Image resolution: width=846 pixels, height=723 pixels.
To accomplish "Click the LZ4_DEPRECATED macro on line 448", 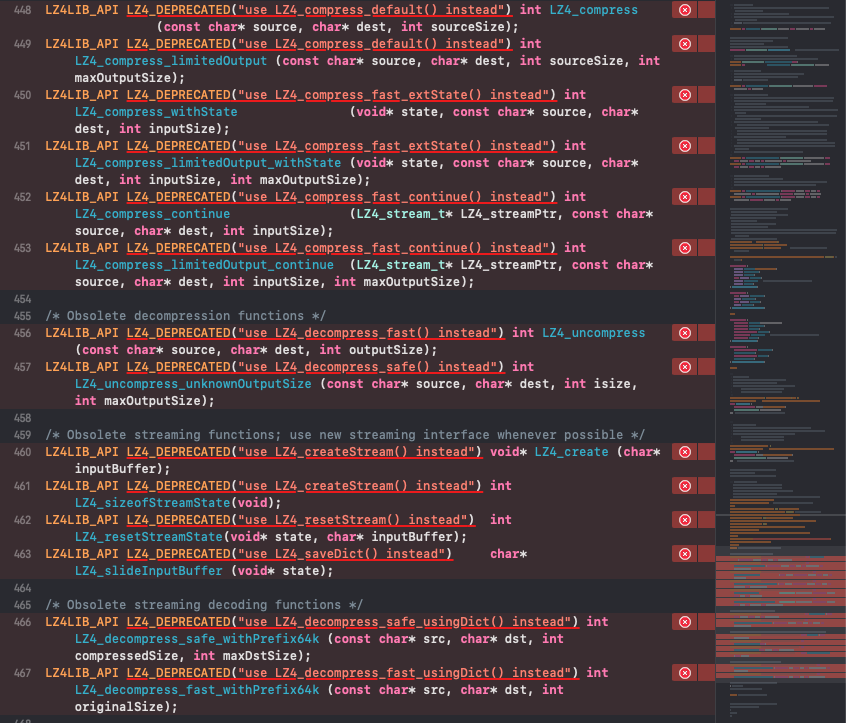I will [178, 10].
